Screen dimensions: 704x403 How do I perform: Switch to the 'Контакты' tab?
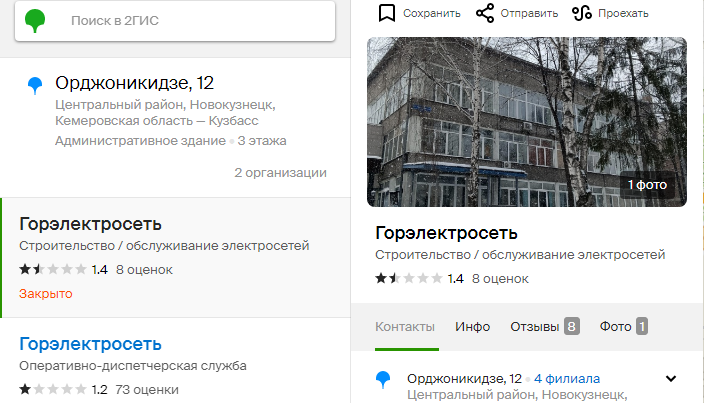tap(405, 327)
